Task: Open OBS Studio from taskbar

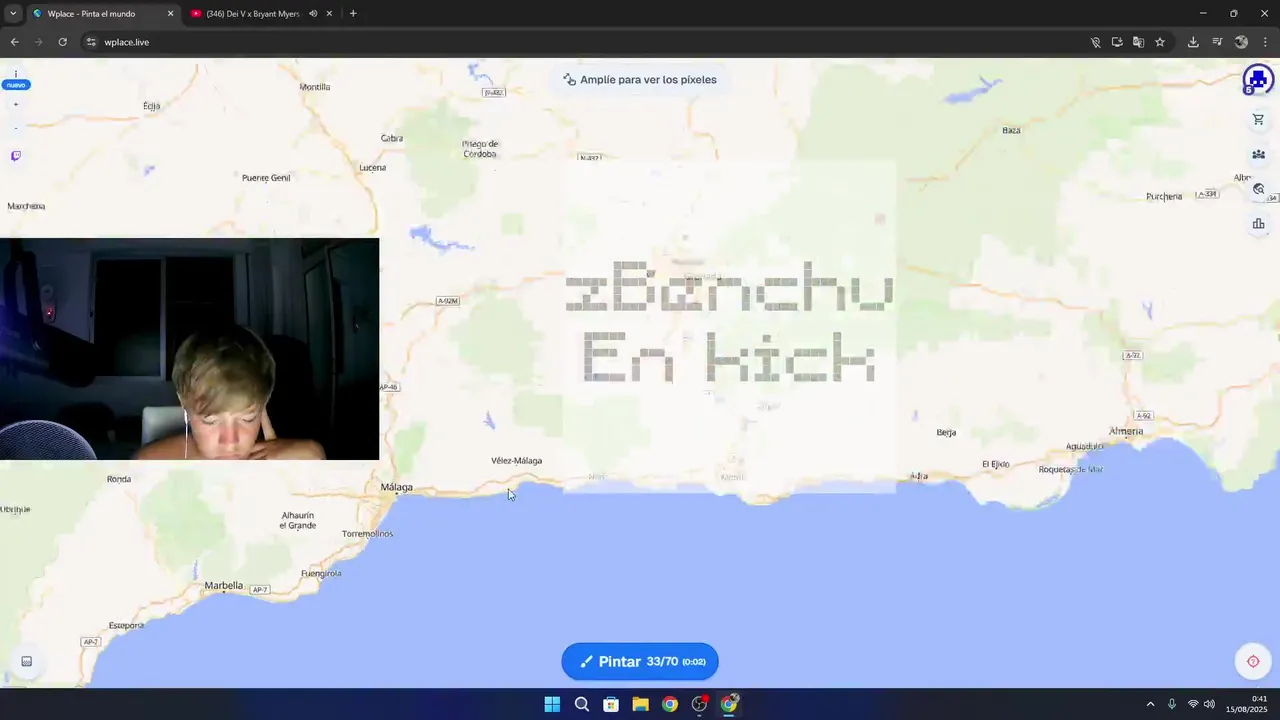Action: [699, 704]
